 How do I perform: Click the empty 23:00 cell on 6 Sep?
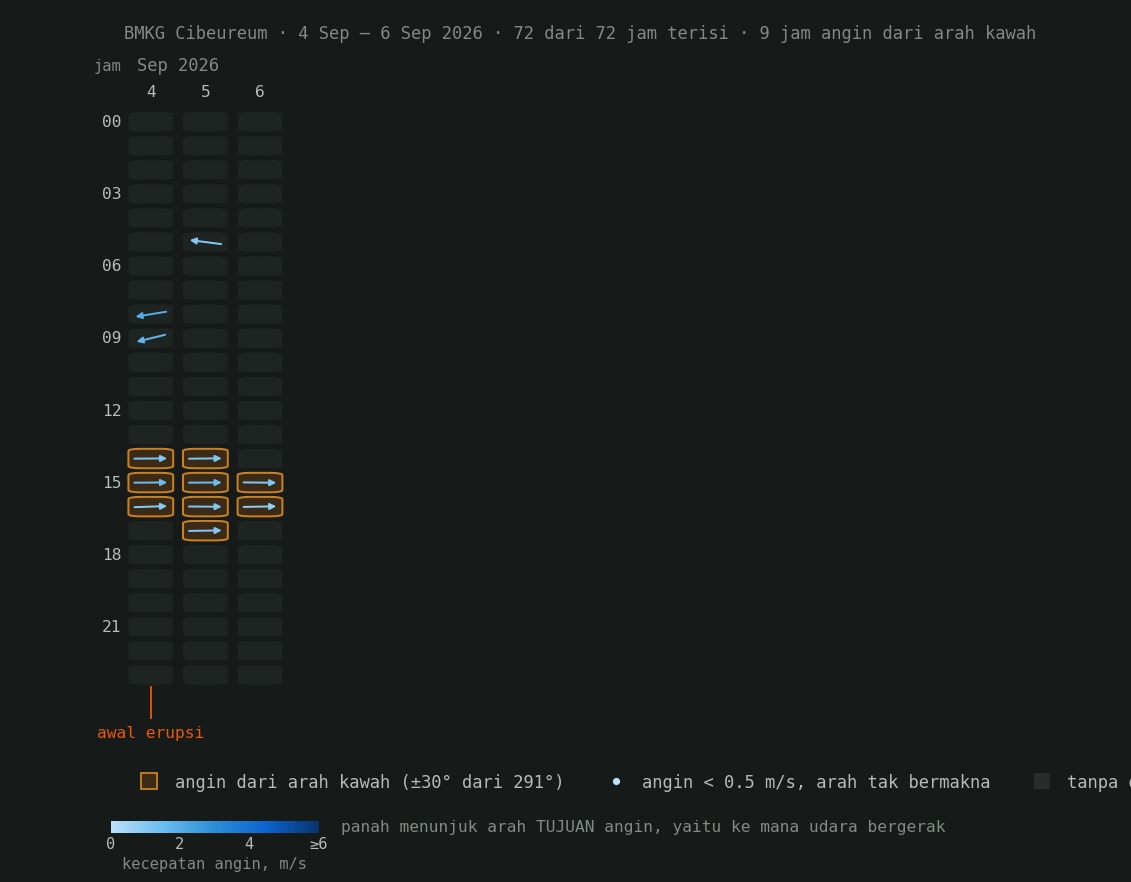coord(260,675)
